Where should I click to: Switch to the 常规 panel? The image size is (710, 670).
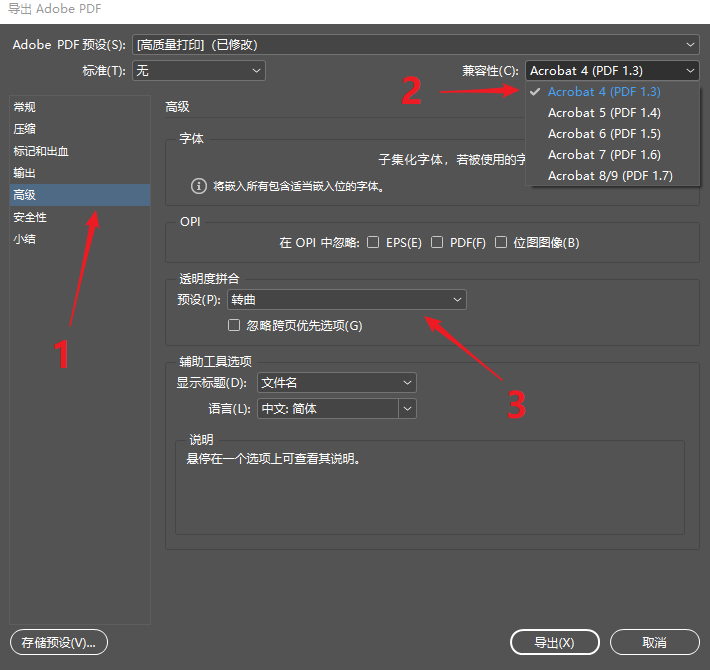coord(26,107)
